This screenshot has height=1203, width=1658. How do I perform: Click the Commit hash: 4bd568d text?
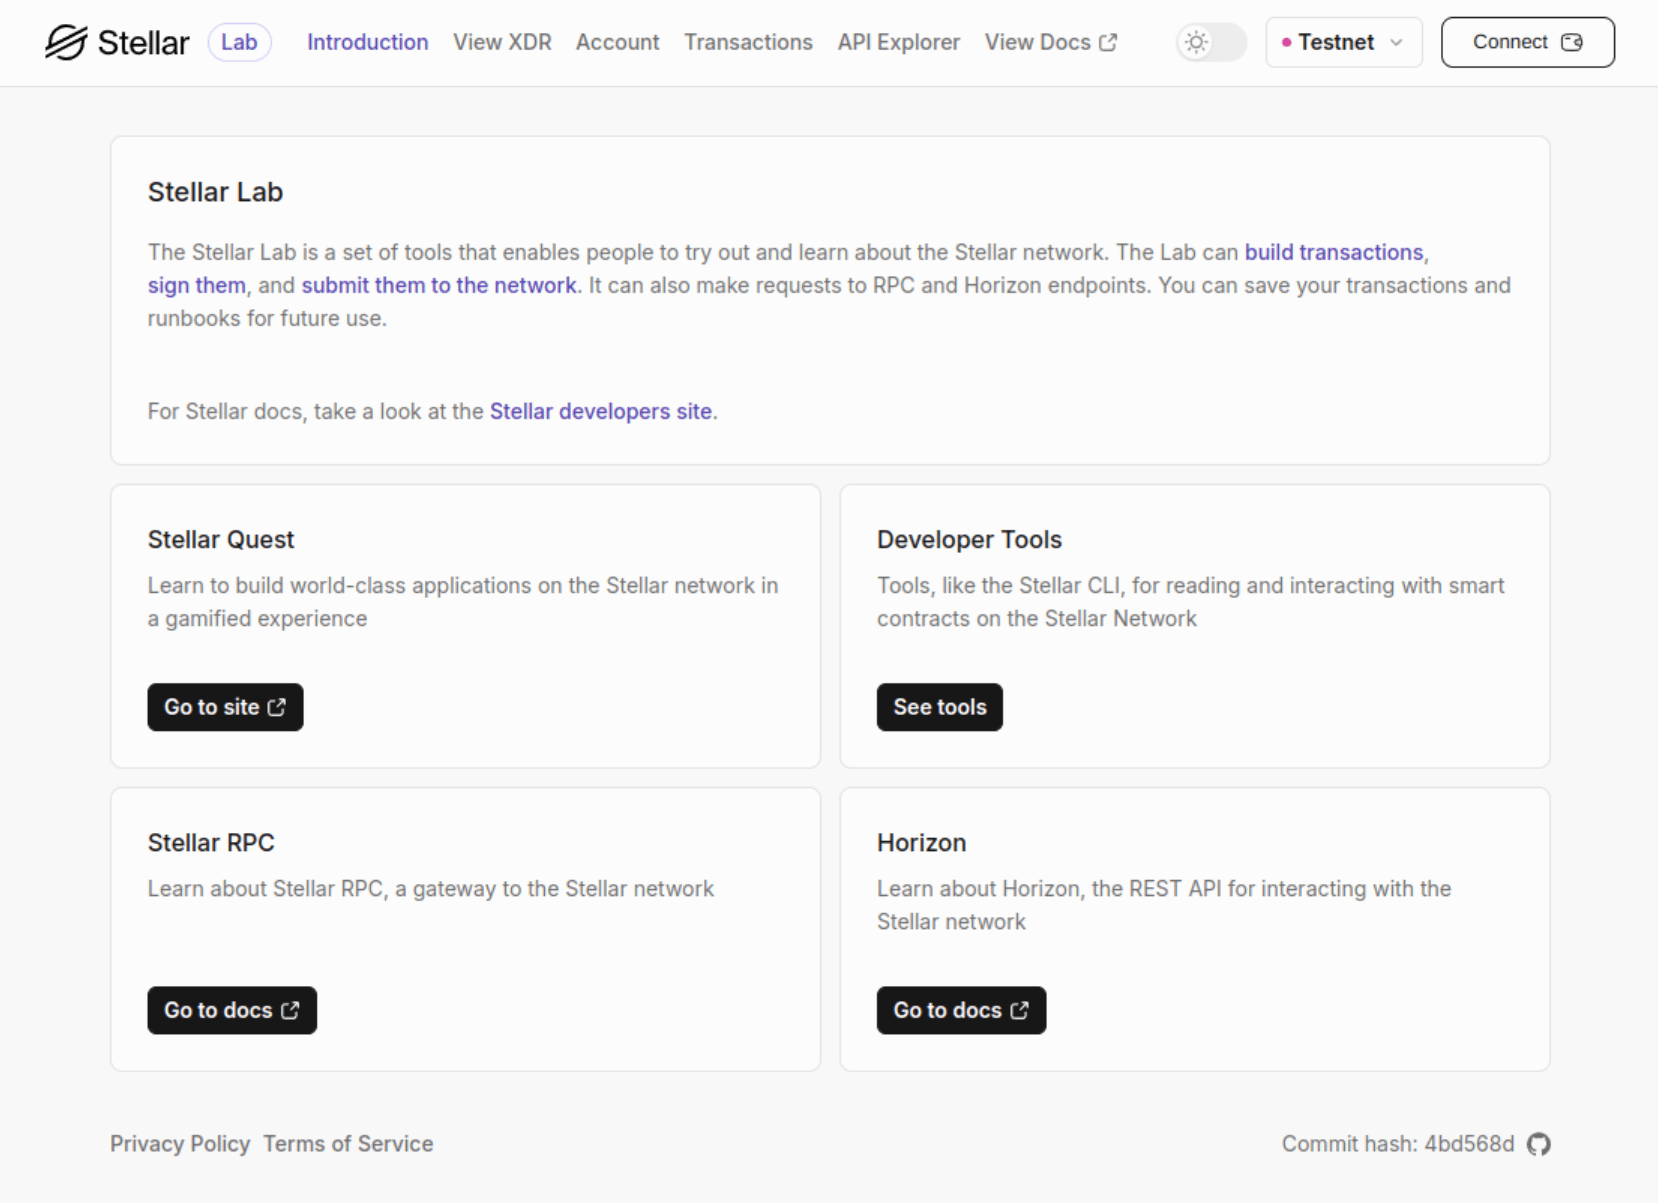point(1398,1144)
